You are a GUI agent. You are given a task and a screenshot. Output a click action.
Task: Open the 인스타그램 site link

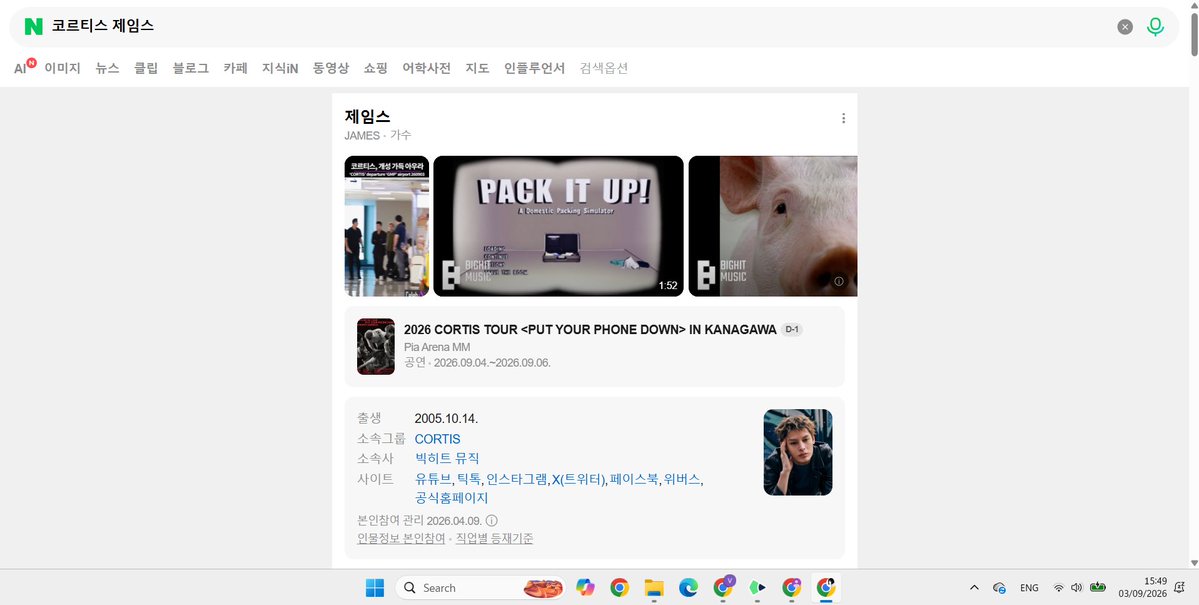click(516, 480)
